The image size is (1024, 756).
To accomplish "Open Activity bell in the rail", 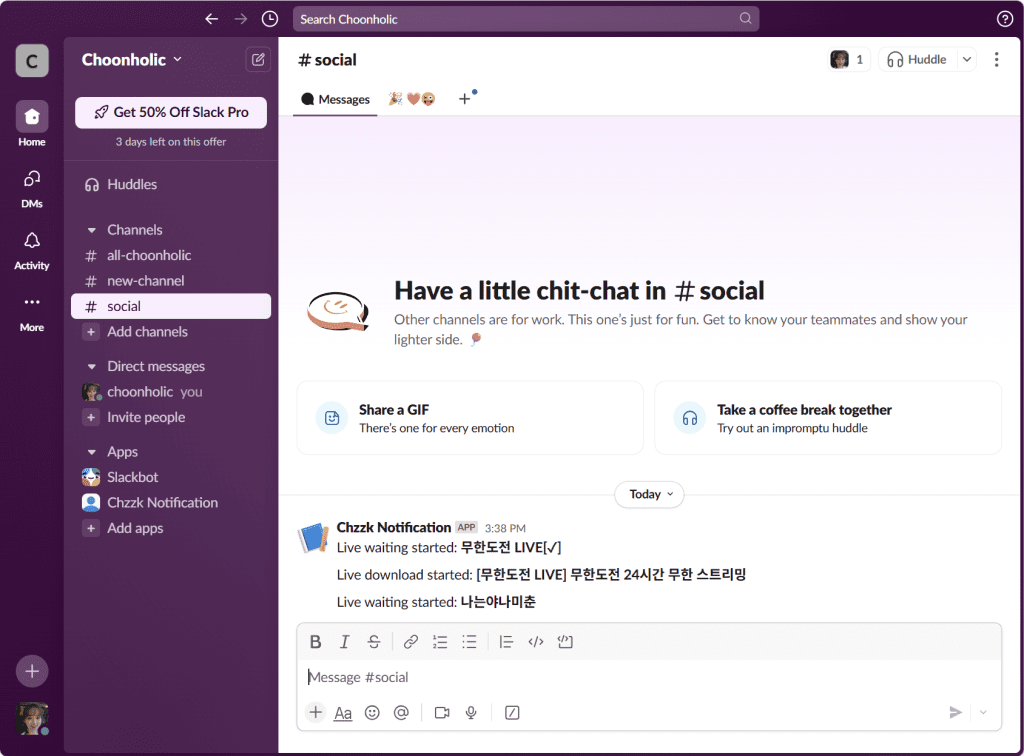I will pyautogui.click(x=32, y=251).
